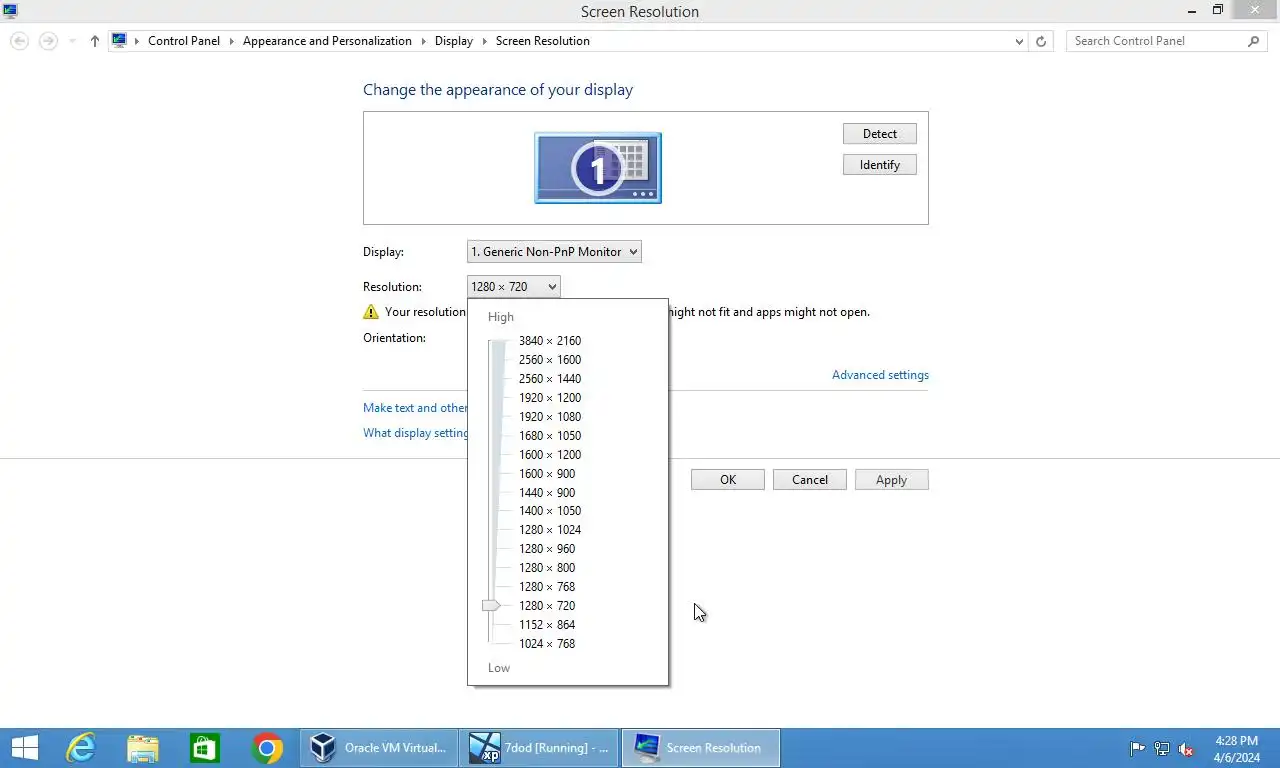Open the Windows Start button

coord(24,748)
